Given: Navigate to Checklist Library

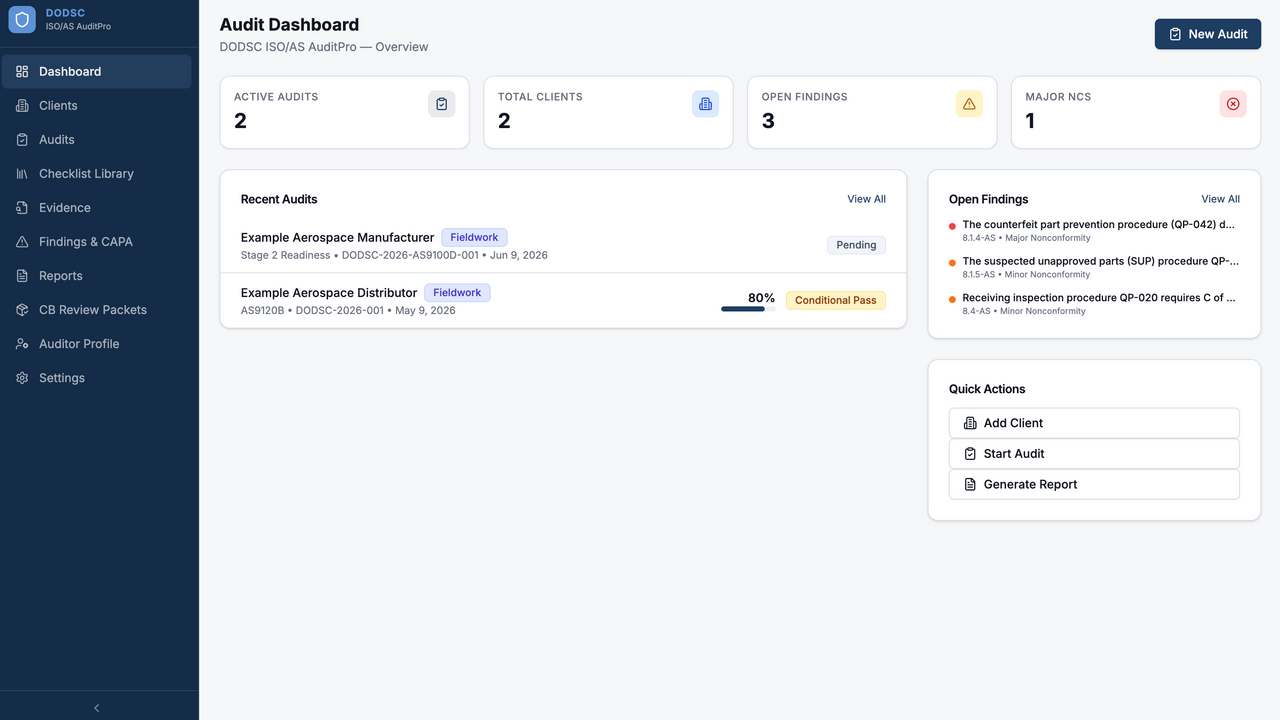Looking at the screenshot, I should coord(97,174).
